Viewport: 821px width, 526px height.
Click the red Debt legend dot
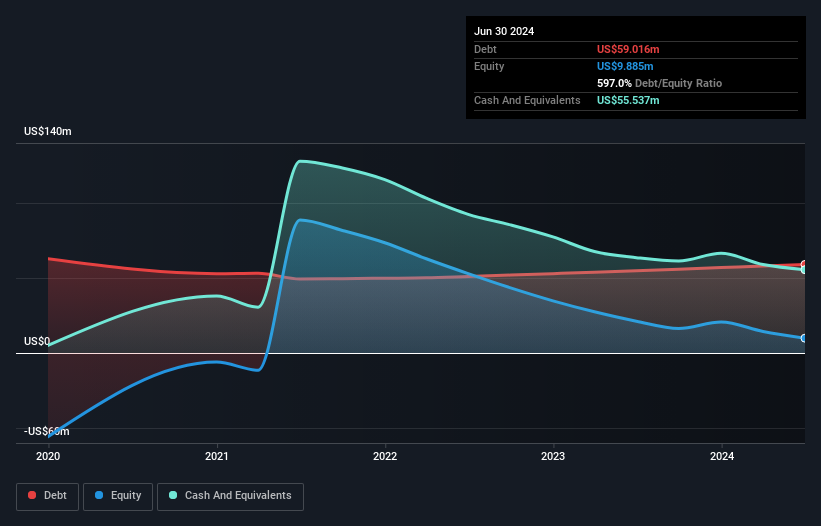click(x=32, y=495)
